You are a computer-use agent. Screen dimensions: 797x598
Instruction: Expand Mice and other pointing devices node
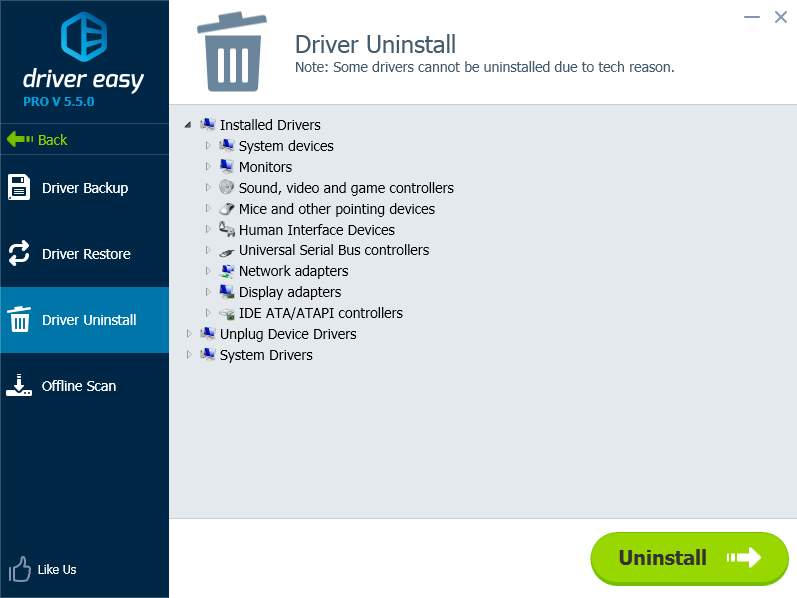[208, 208]
